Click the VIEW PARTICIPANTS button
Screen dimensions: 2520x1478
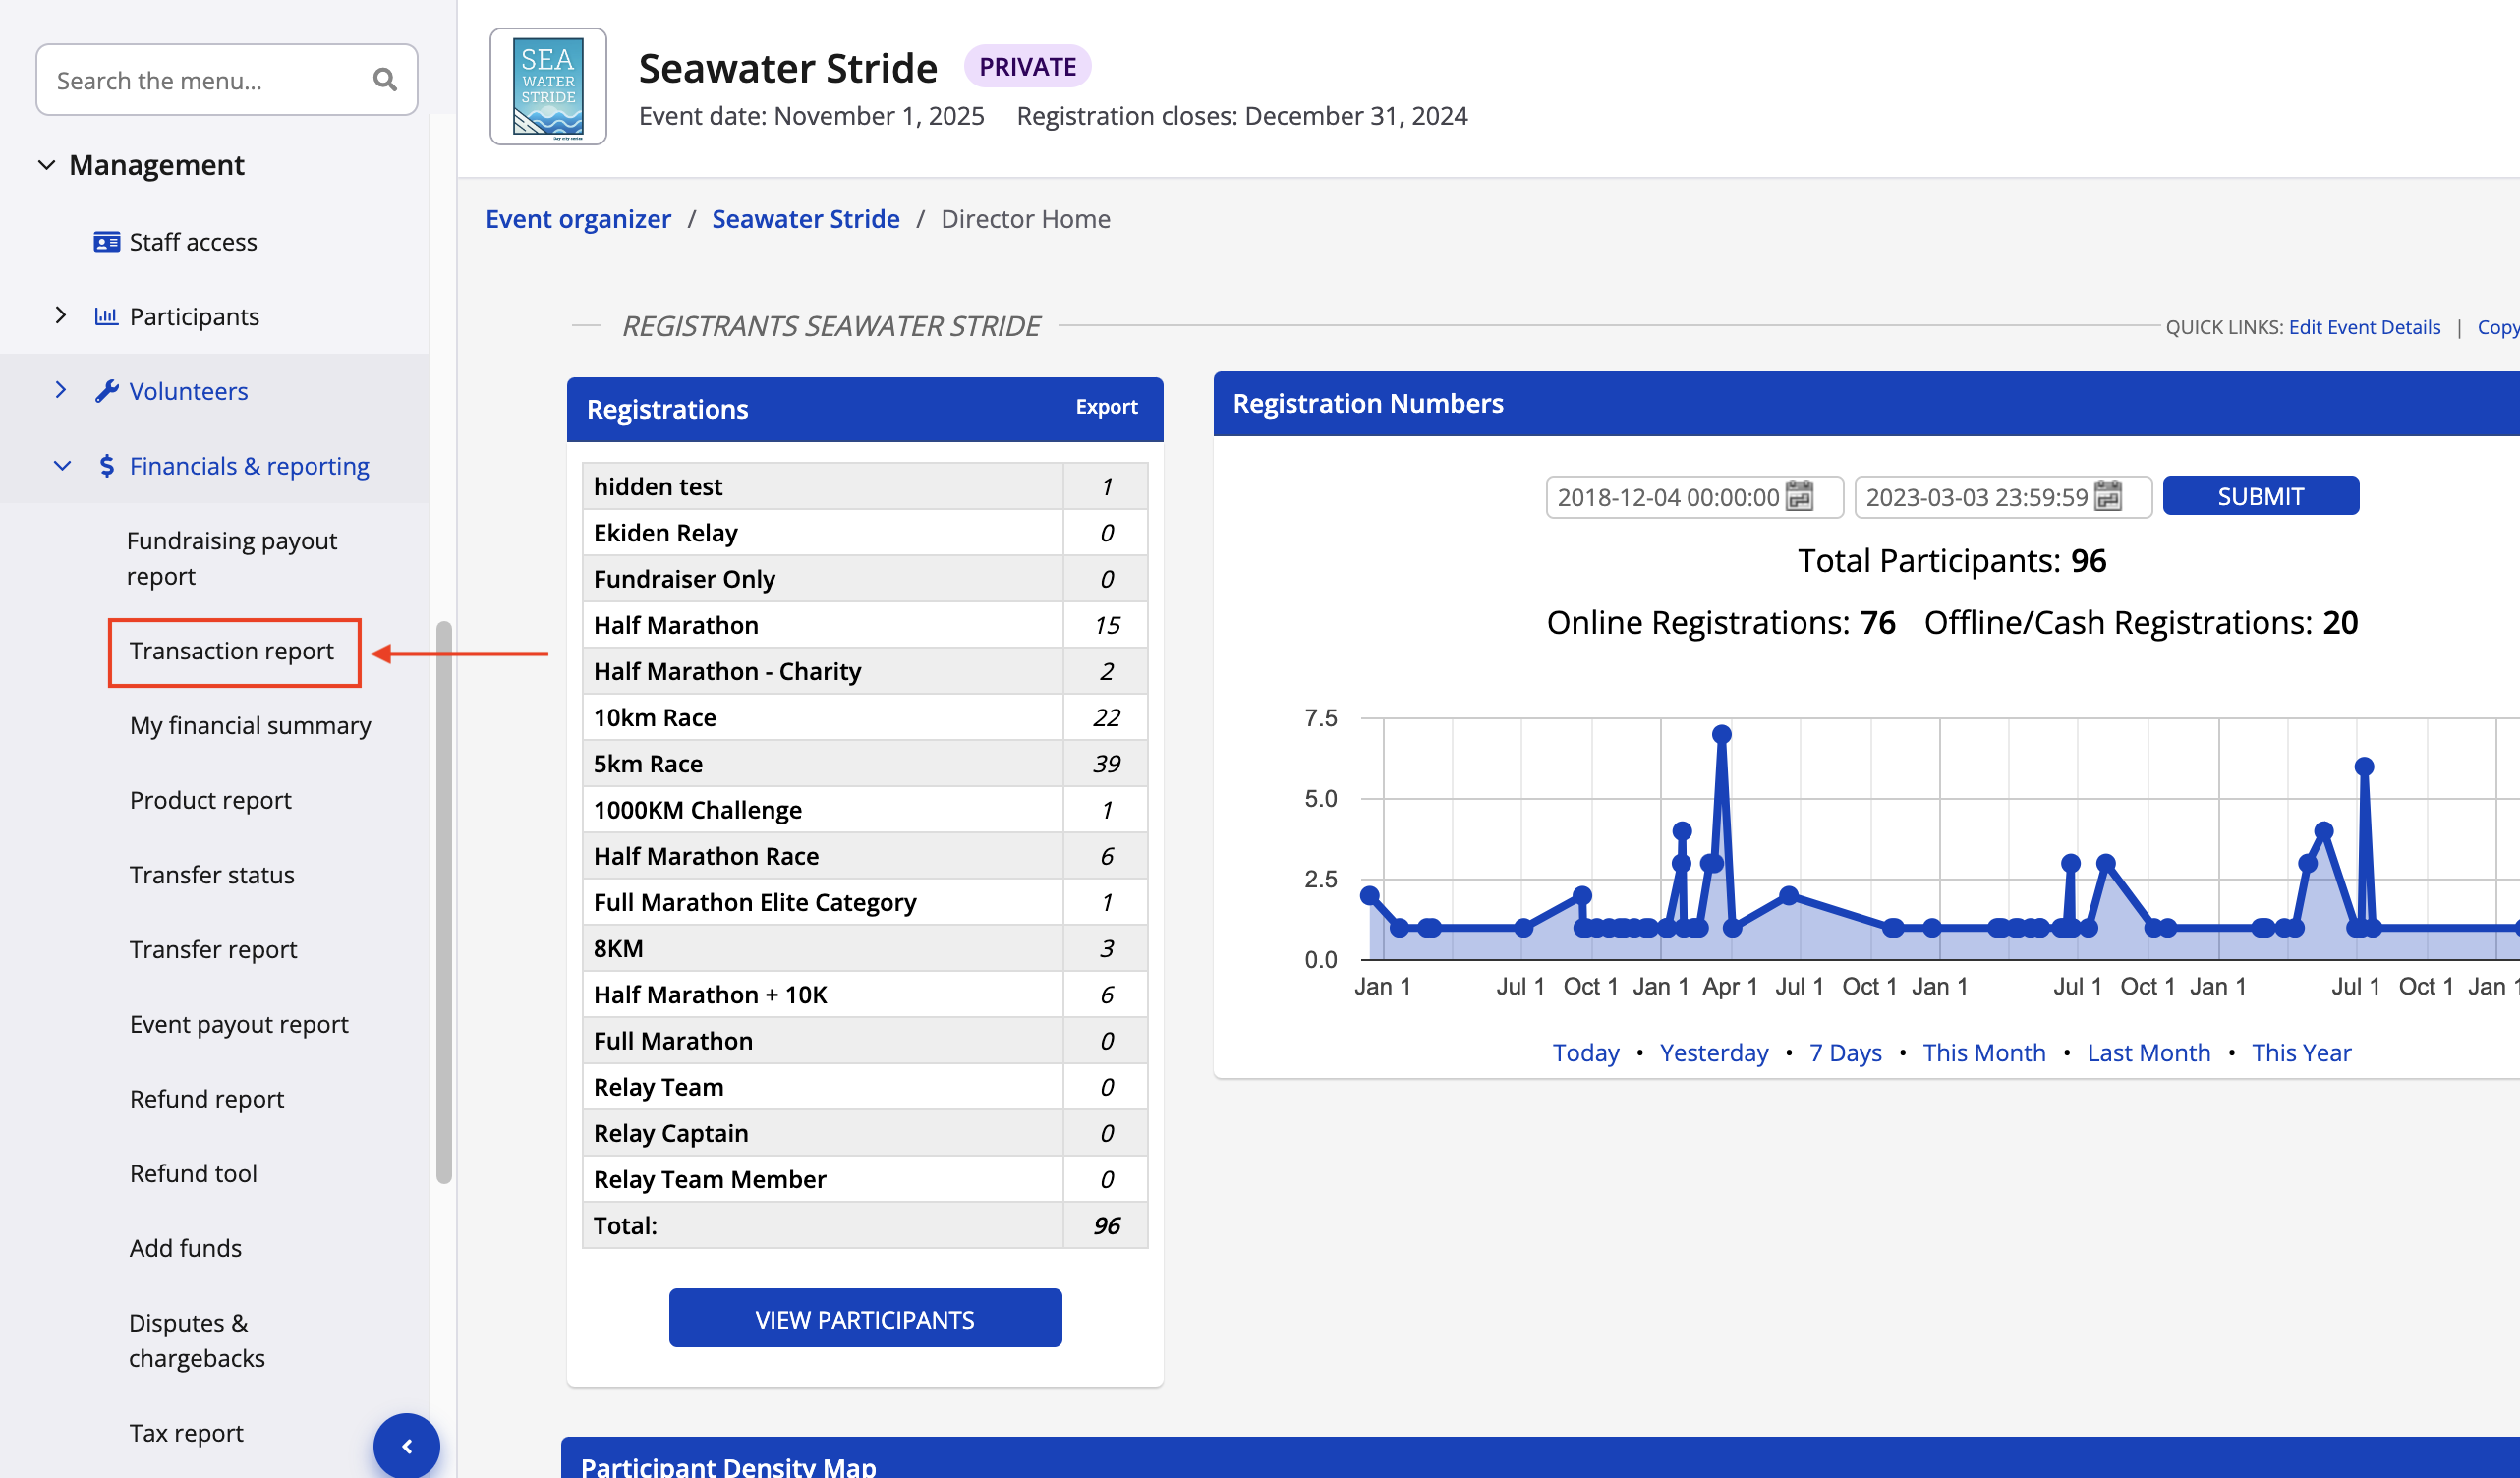point(864,1319)
